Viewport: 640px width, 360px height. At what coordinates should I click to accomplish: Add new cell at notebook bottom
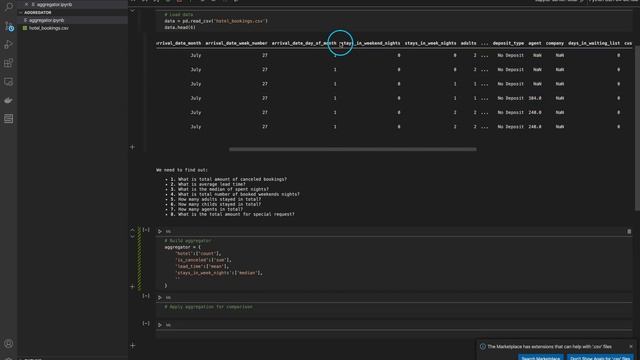[132, 345]
